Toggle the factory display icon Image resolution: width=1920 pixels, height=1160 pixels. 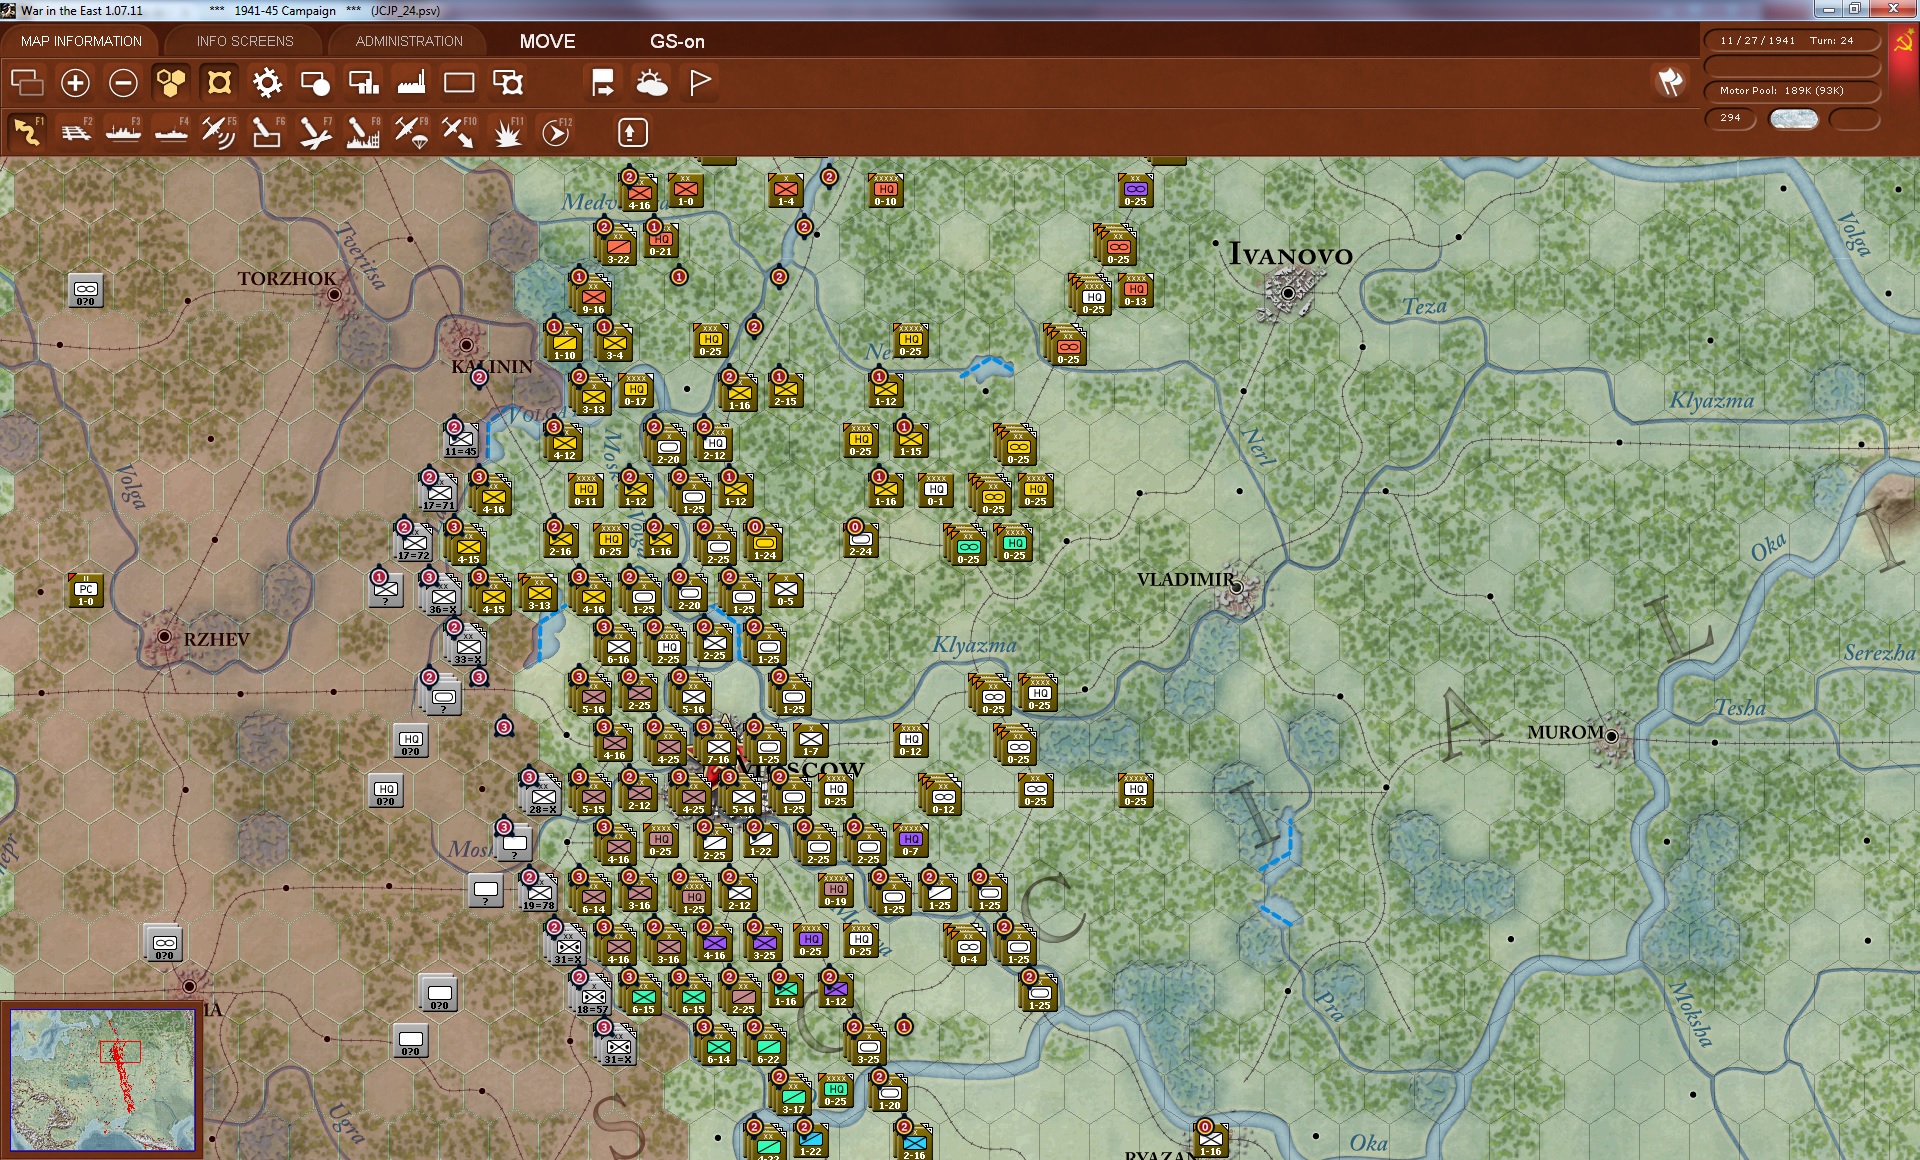point(411,82)
